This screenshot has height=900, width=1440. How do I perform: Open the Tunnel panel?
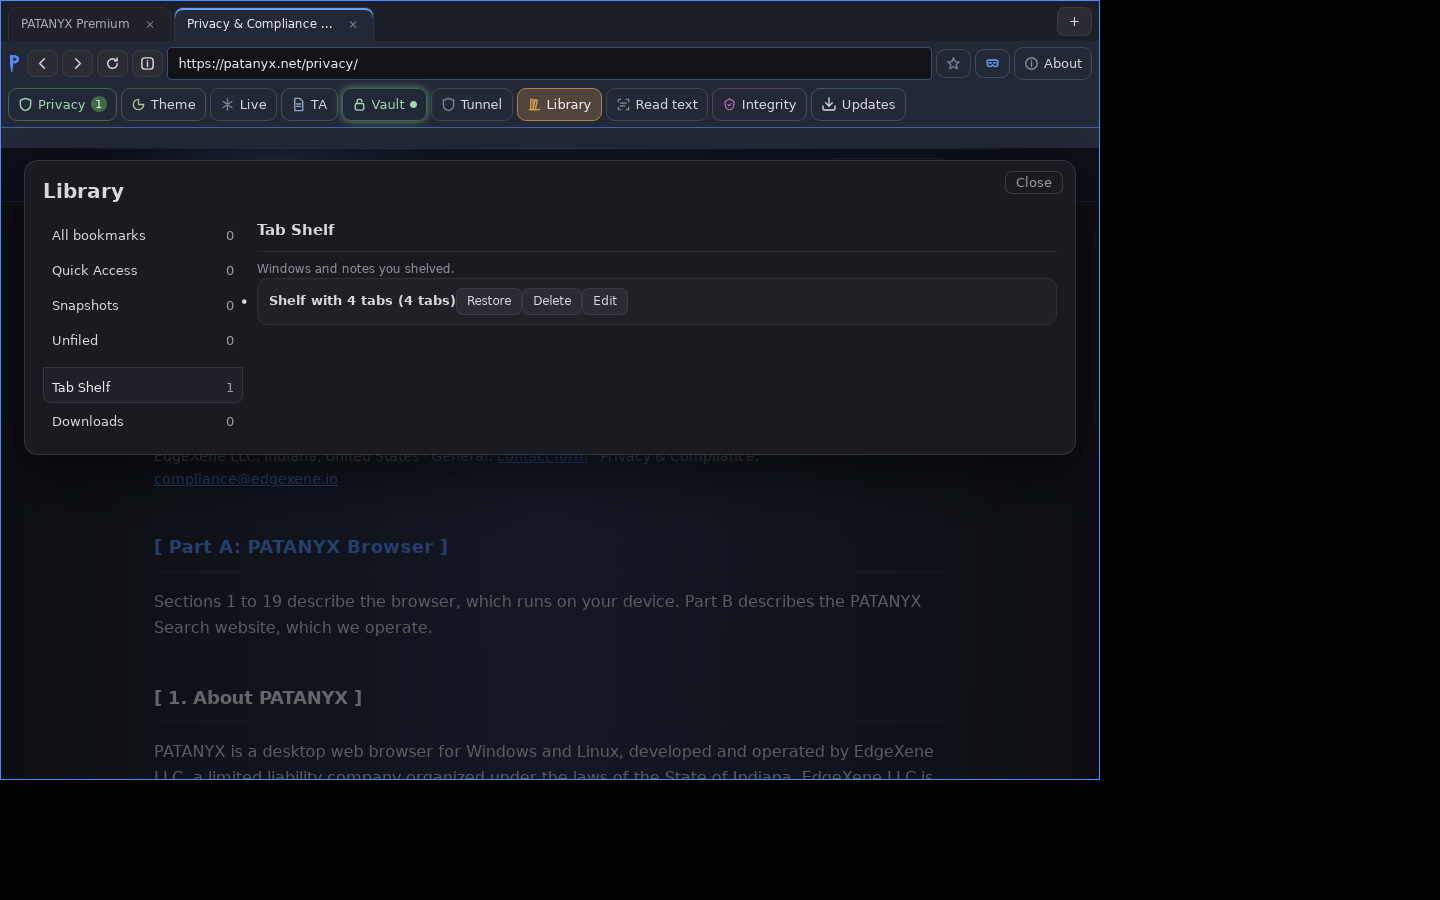coord(472,104)
